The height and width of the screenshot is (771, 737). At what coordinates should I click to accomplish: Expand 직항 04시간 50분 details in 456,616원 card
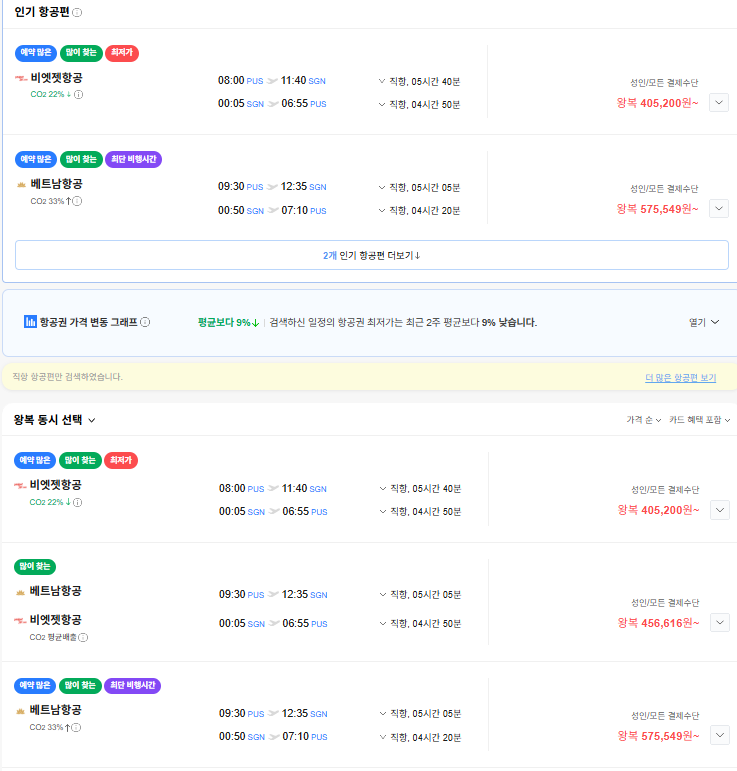(418, 623)
